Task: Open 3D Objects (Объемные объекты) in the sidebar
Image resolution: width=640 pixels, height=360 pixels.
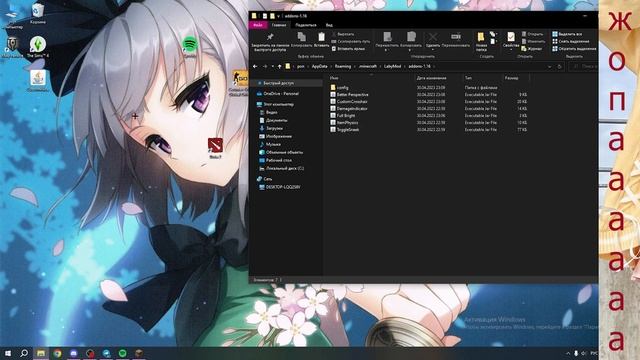Action: coord(281,152)
